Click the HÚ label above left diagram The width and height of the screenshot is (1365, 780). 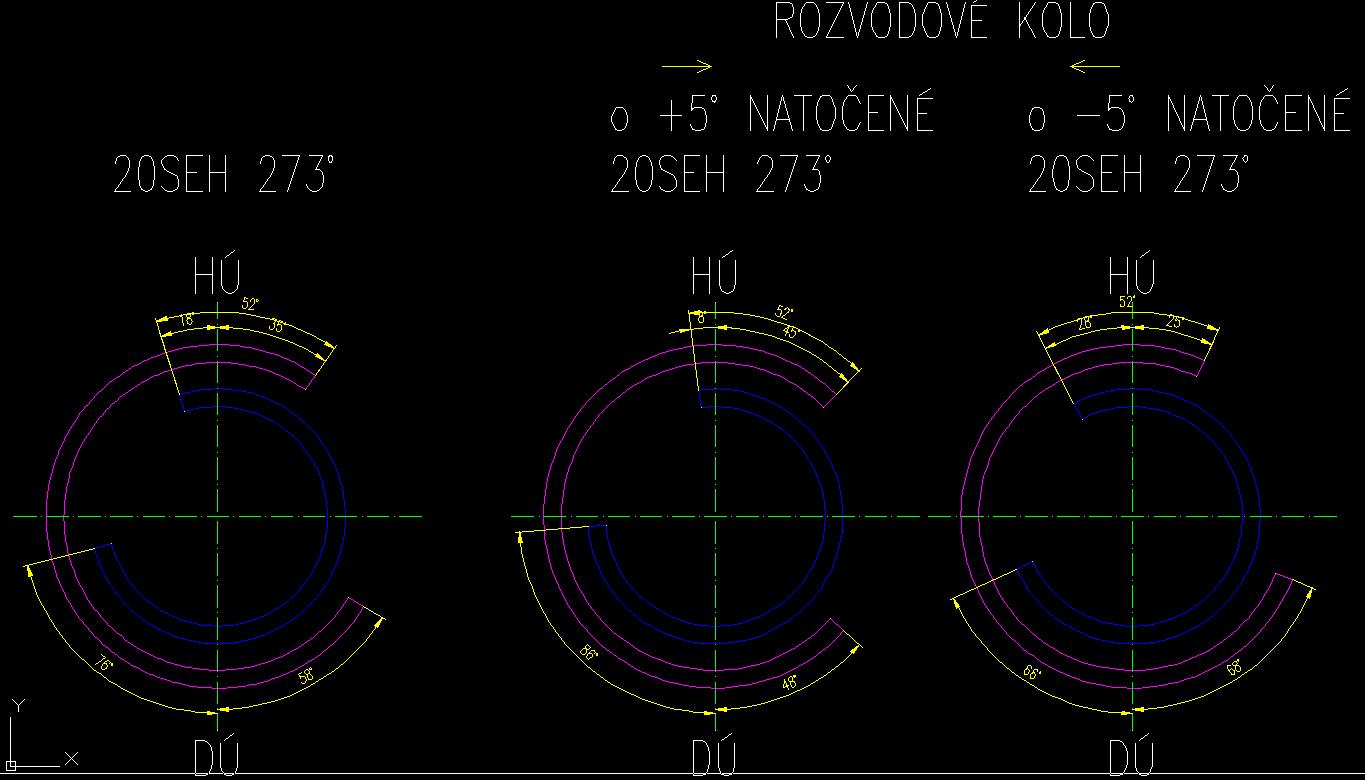[x=217, y=276]
